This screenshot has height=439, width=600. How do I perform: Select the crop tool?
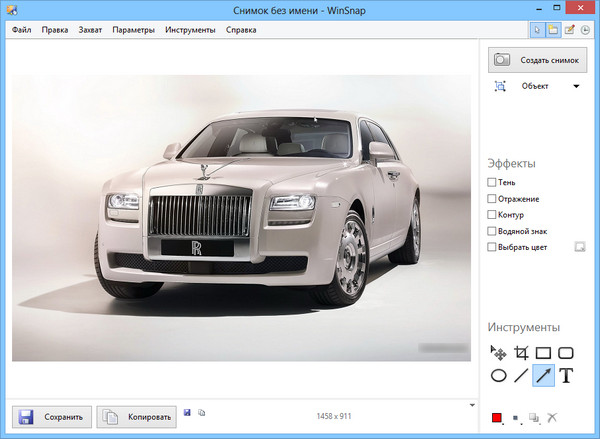[x=520, y=353]
